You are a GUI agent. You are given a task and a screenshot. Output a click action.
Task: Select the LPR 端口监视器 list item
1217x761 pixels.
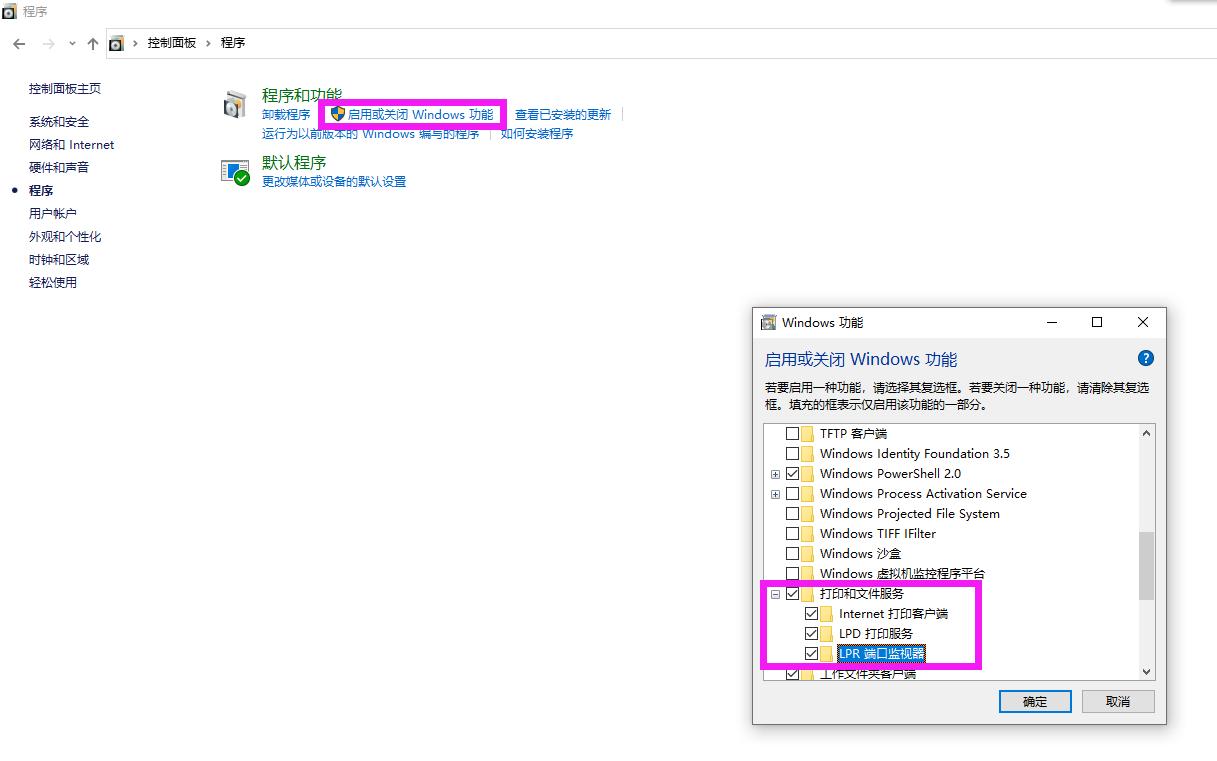point(882,654)
